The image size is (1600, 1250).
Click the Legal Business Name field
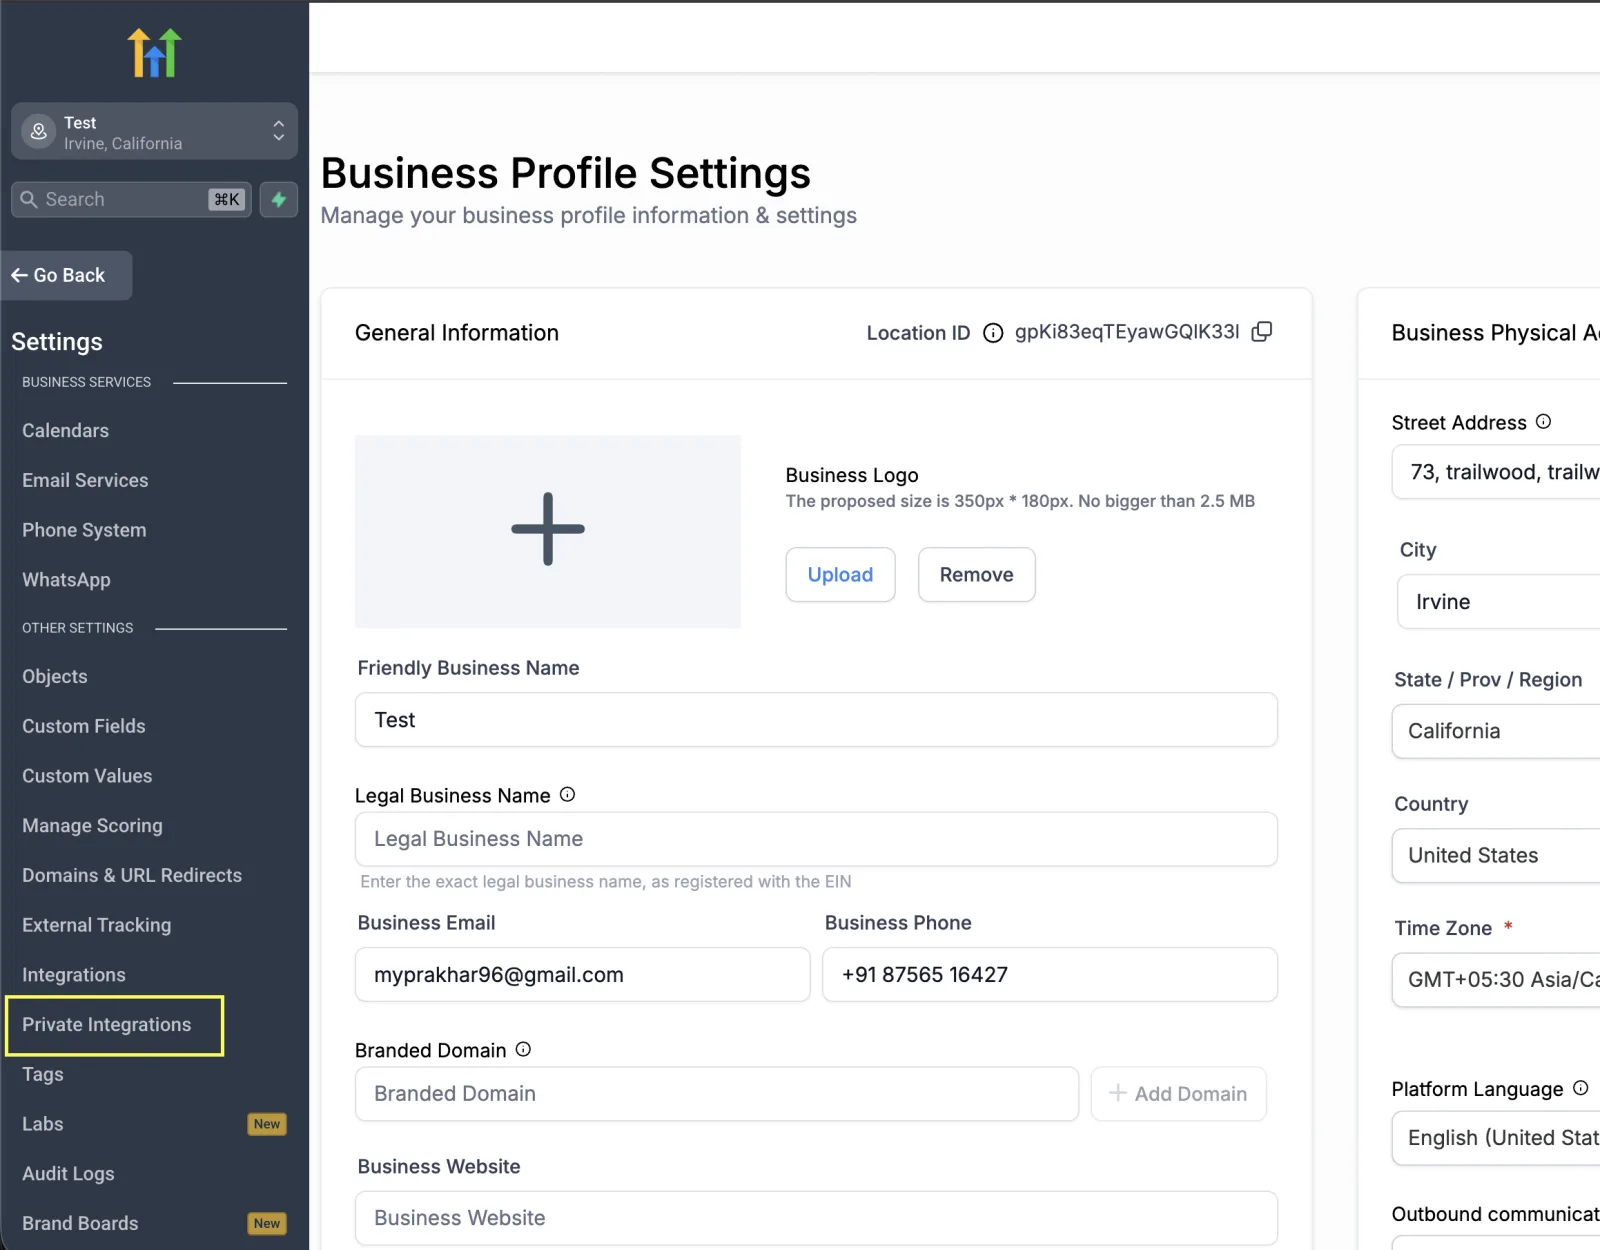tap(816, 839)
